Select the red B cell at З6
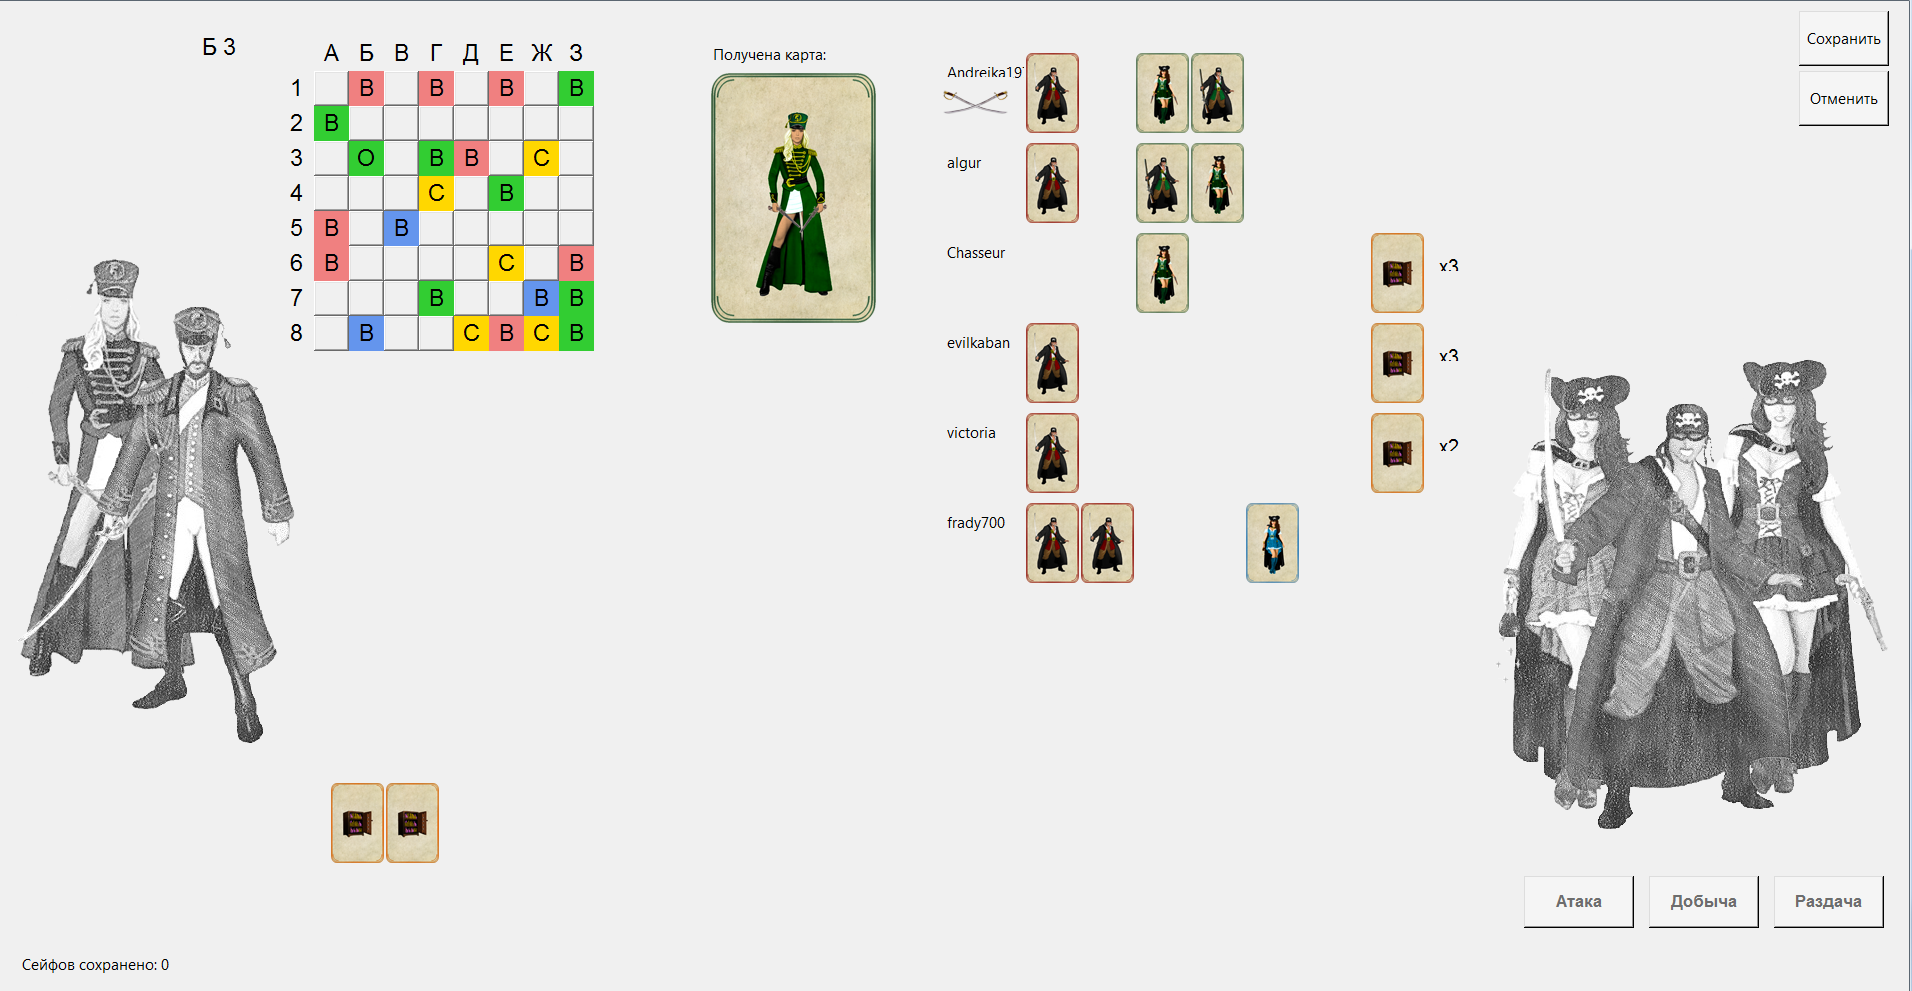The image size is (1912, 991). click(576, 263)
